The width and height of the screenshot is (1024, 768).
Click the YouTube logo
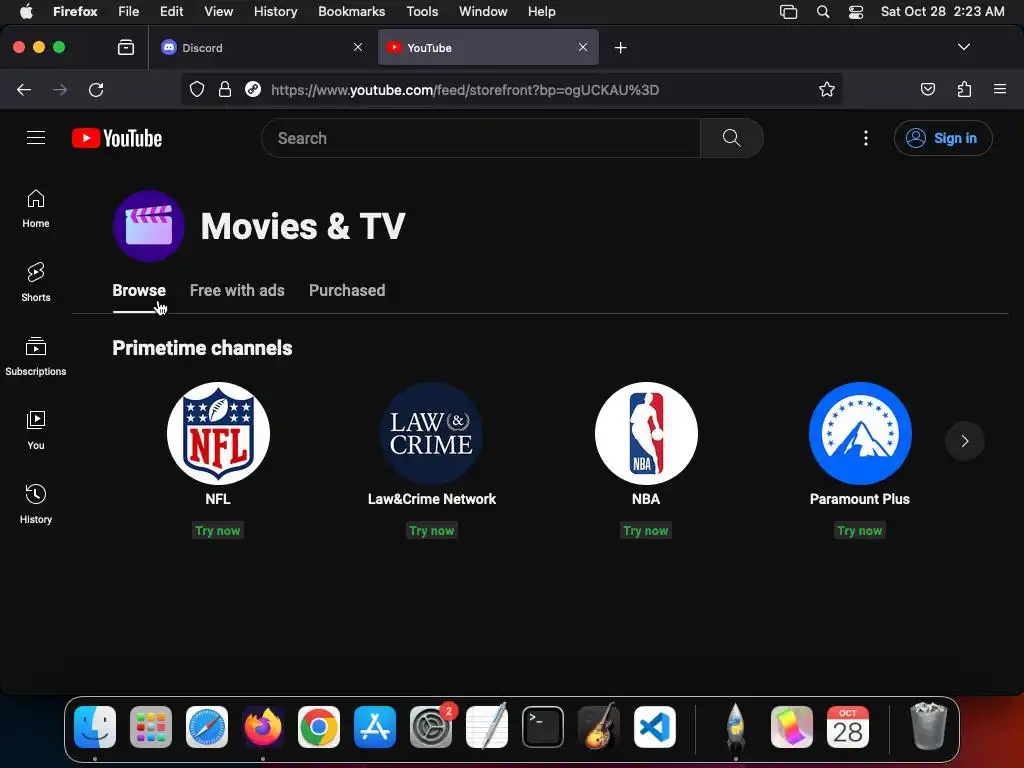tap(117, 138)
